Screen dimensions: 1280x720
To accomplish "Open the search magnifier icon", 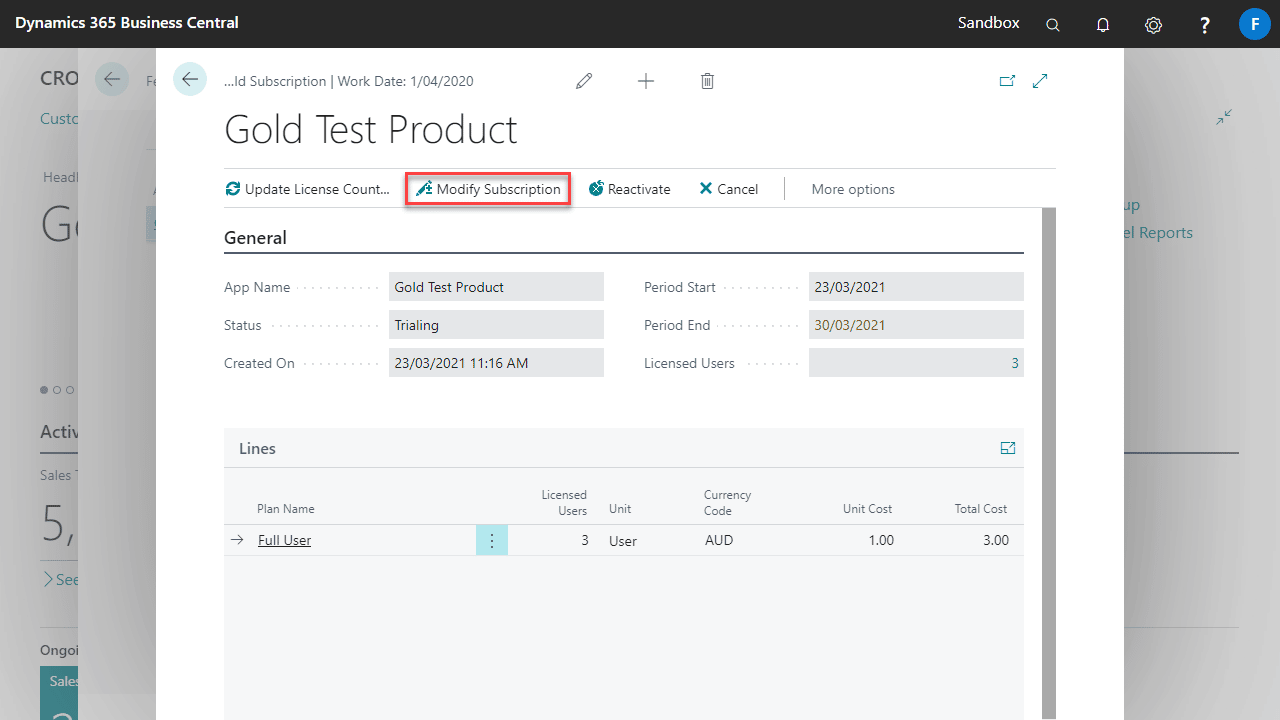I will coord(1053,24).
